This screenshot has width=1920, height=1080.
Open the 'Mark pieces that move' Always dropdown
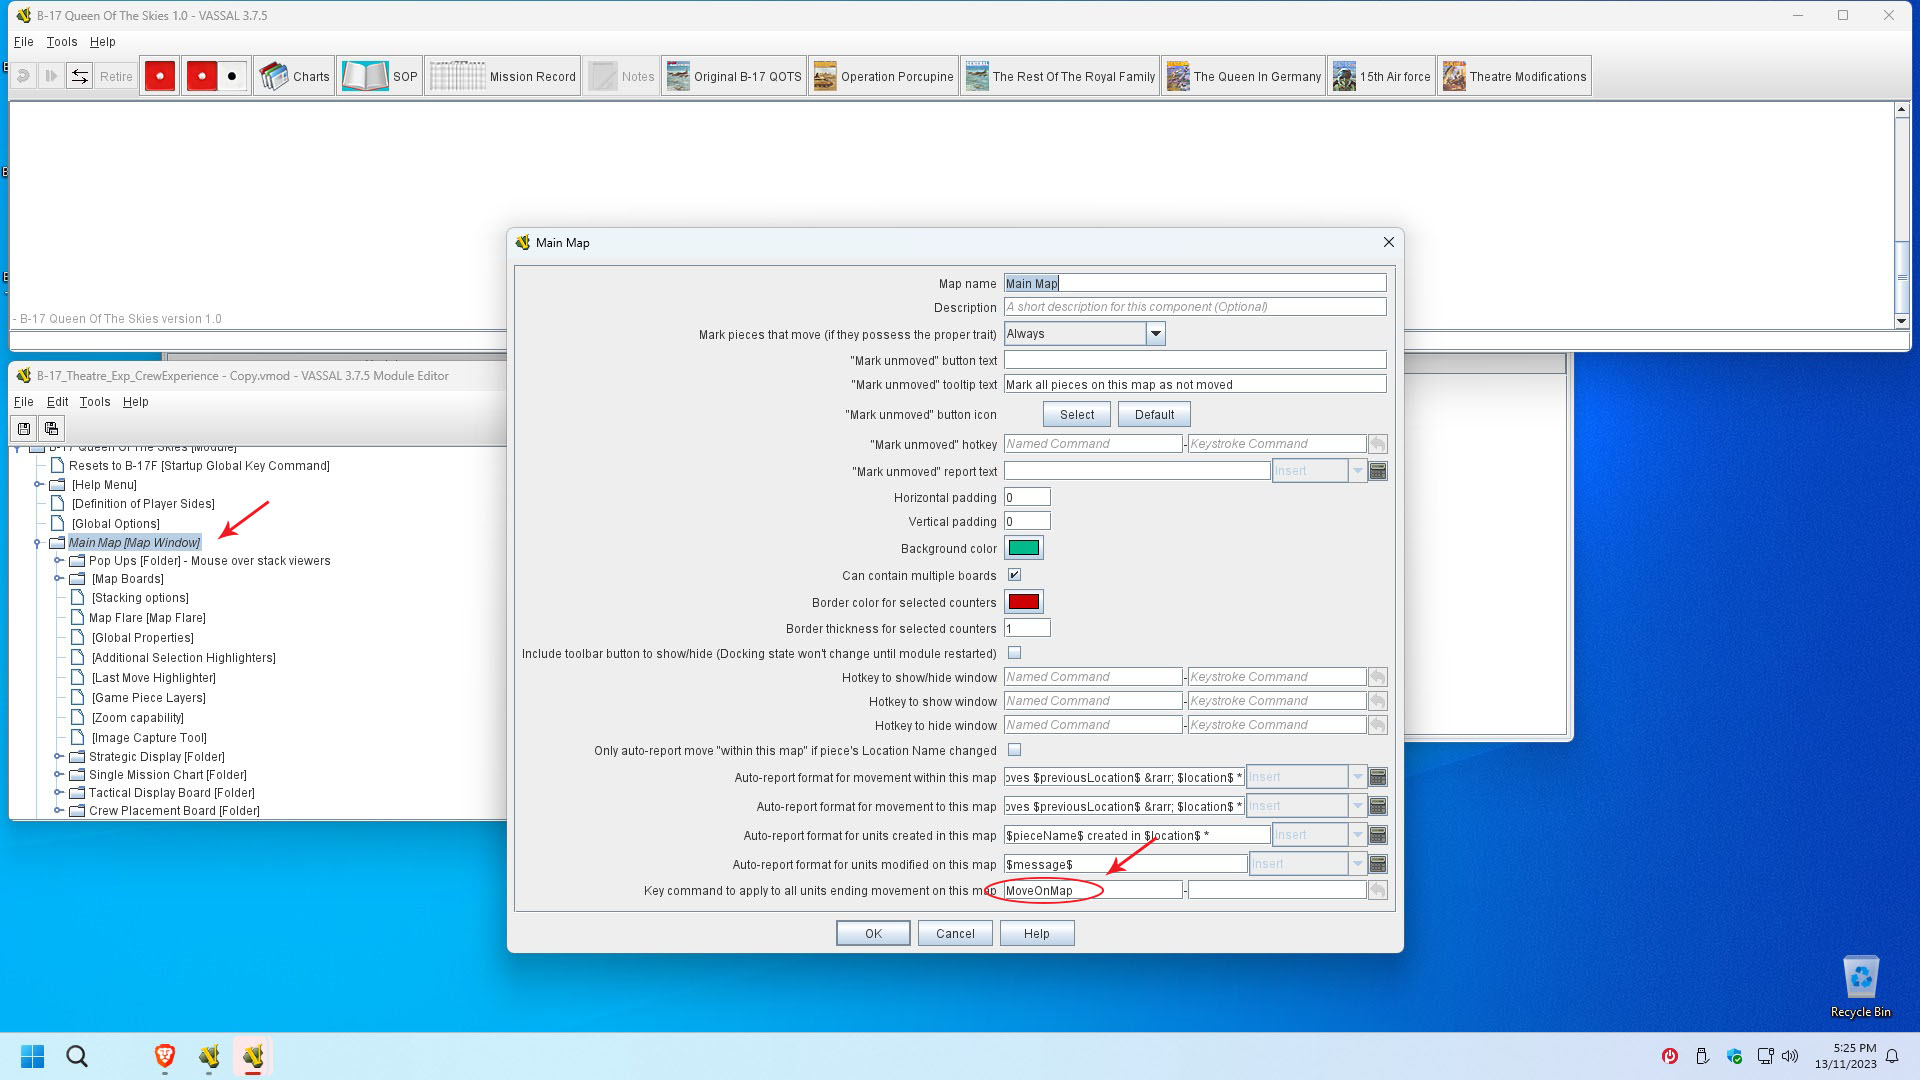coord(1085,334)
